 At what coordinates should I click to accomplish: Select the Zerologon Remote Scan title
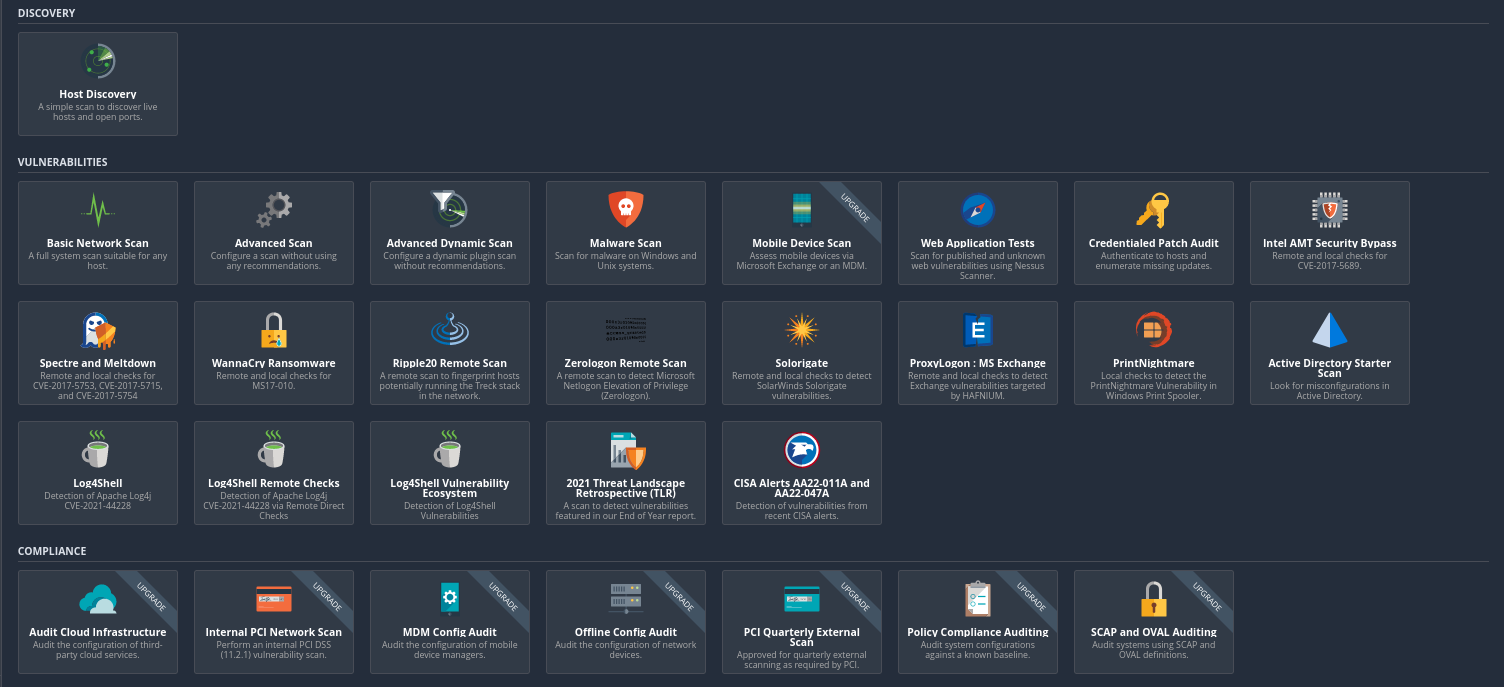[626, 363]
